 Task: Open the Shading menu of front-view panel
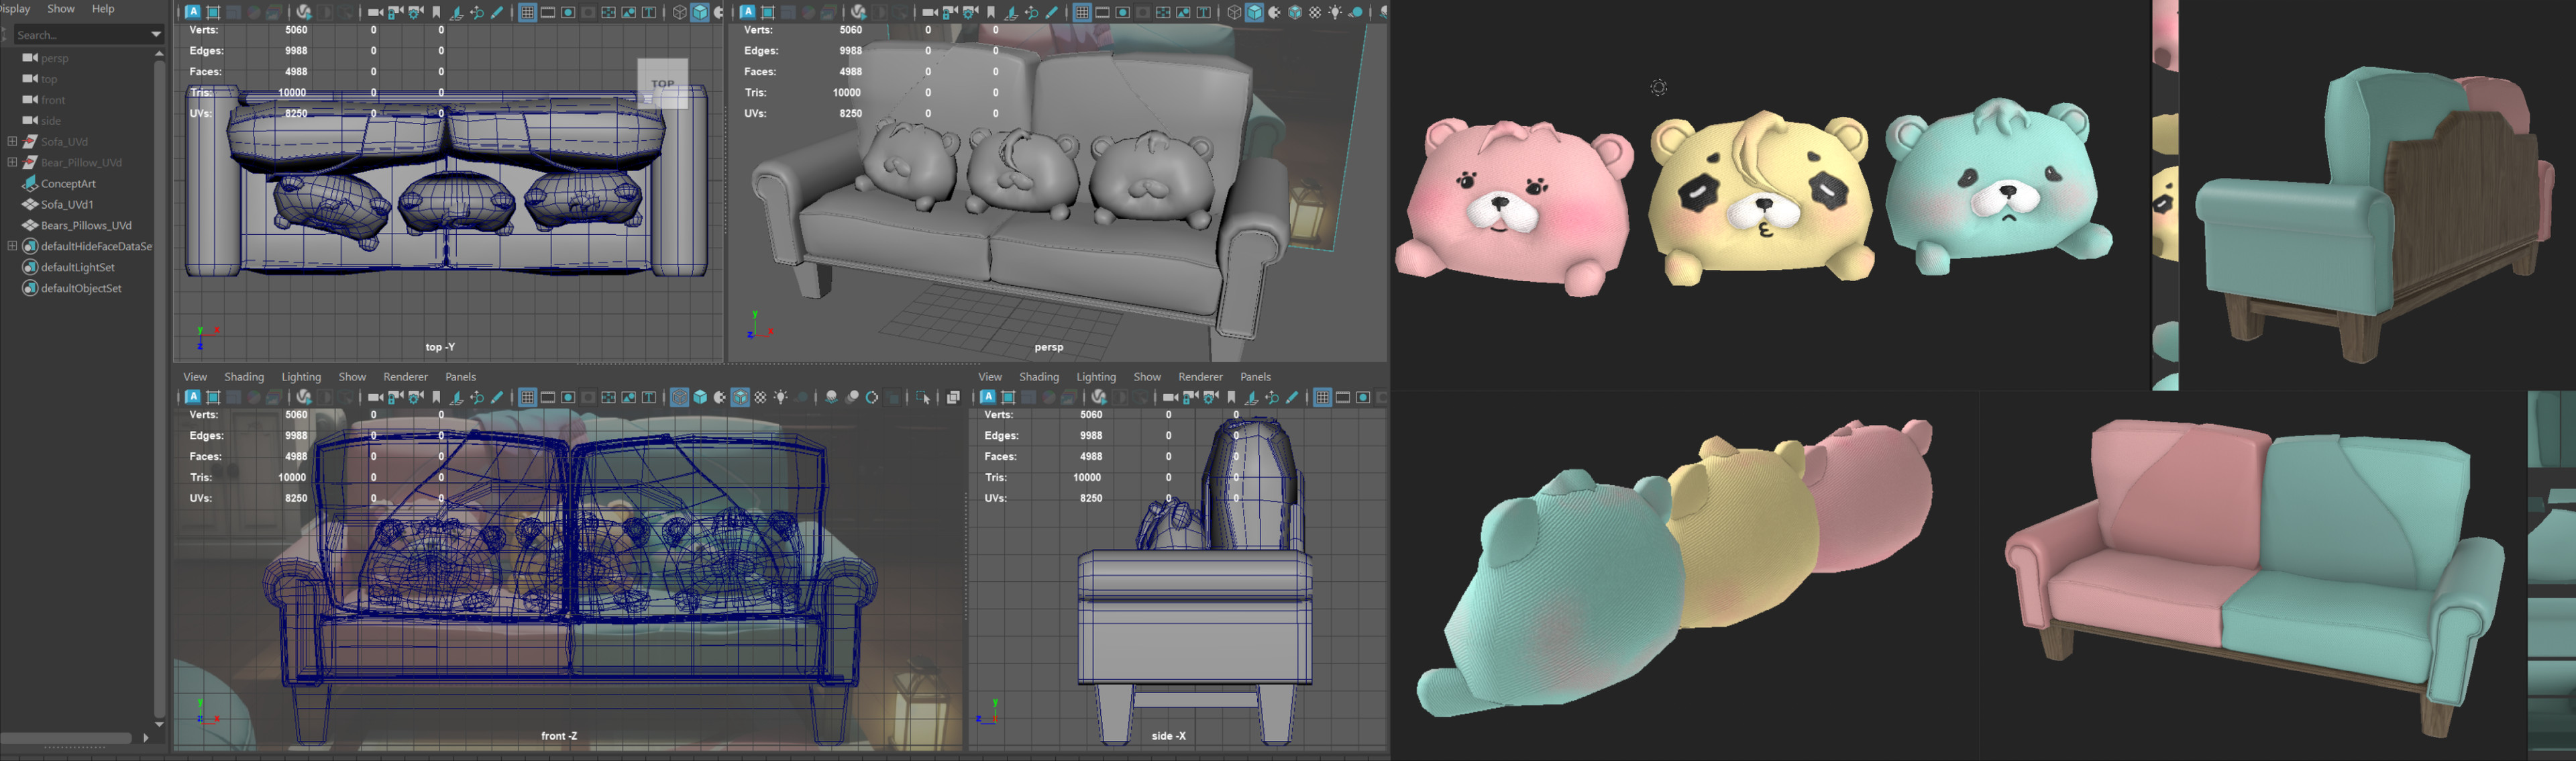[244, 376]
